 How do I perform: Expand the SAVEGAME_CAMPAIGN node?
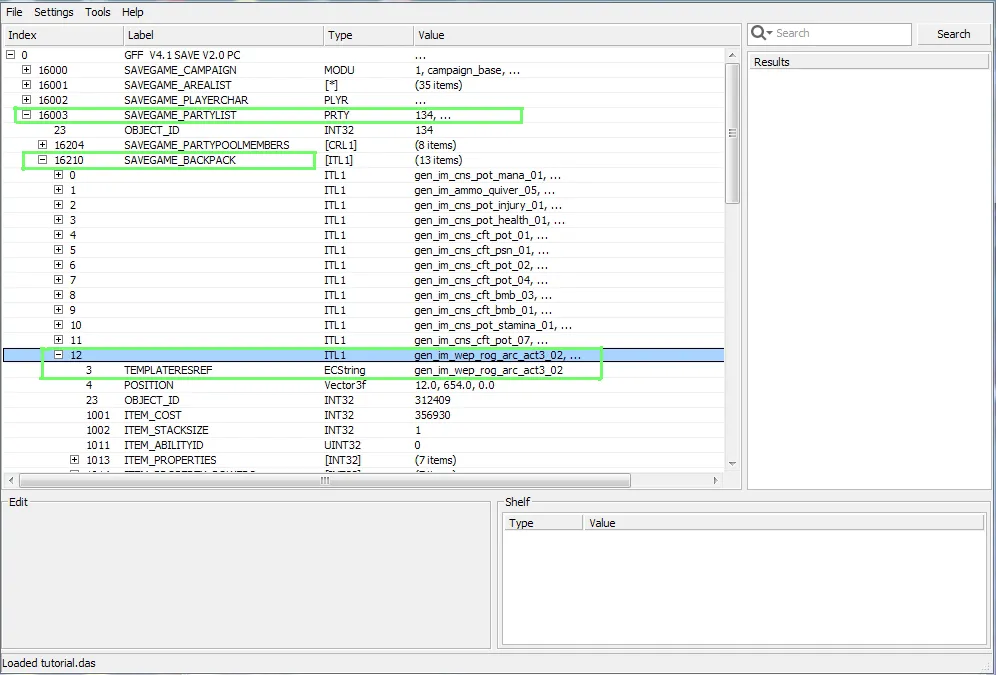click(x=26, y=70)
